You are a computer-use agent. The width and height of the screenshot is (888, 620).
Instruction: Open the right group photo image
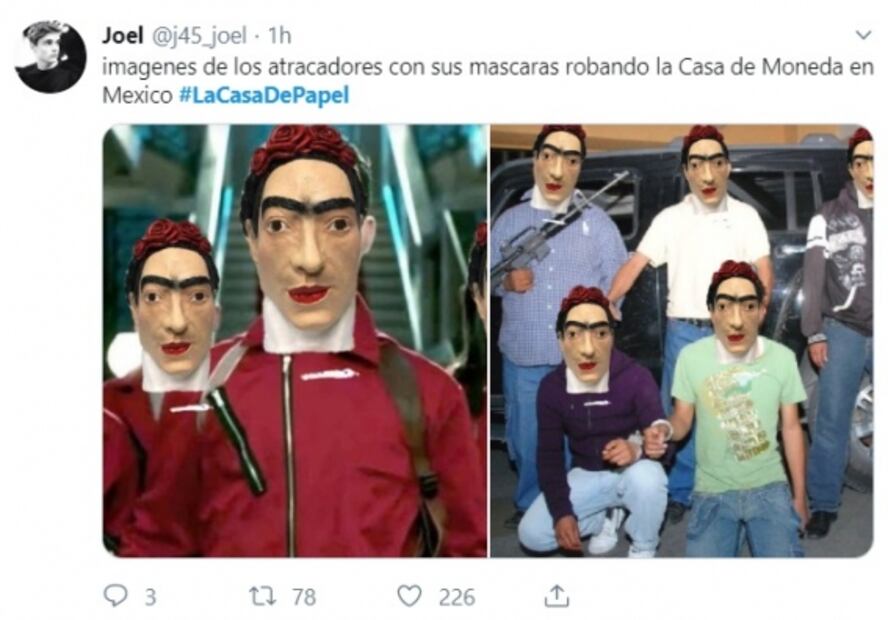click(x=682, y=341)
